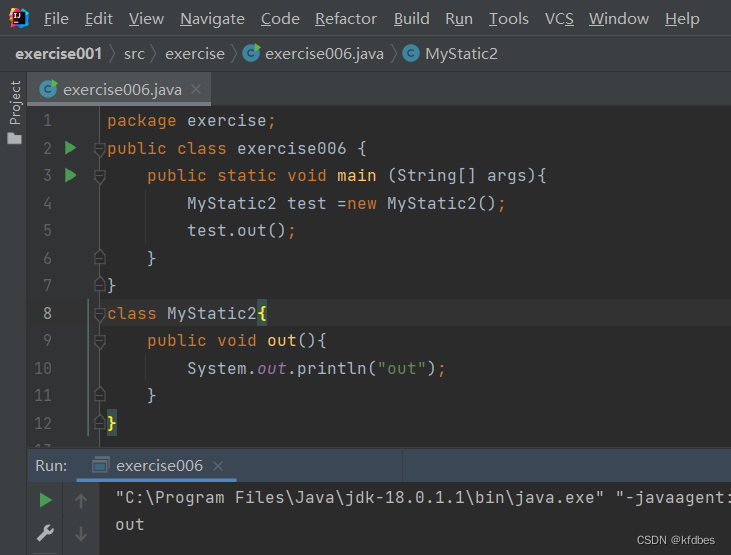Collapse the exercise006 class code block
This screenshot has height=555, width=731.
[99, 149]
